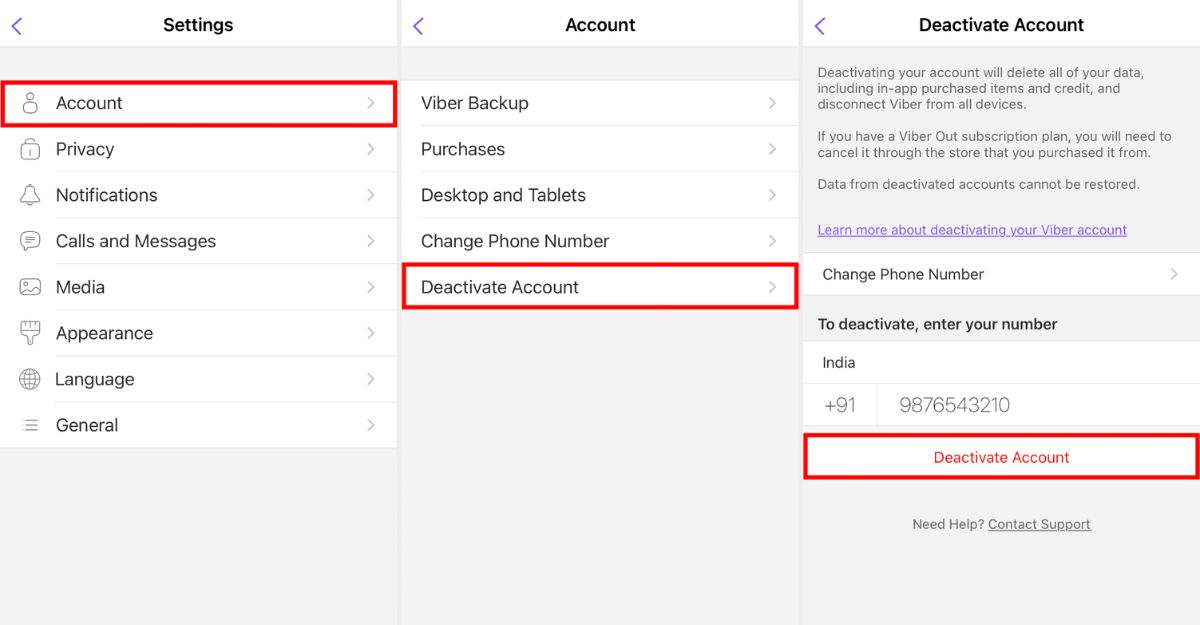Open Media settings
Screen dimensions: 1200x625
pos(198,287)
